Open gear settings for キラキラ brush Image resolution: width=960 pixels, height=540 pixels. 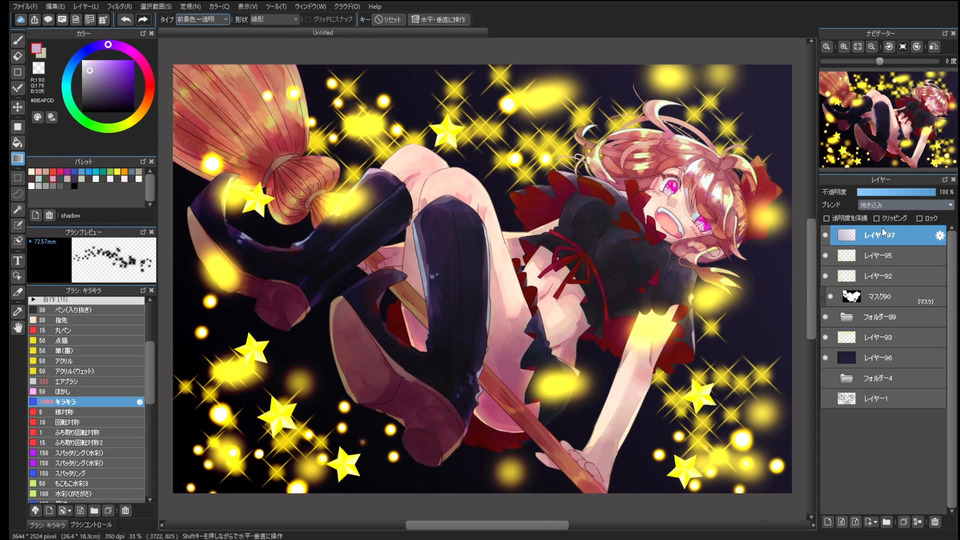pyautogui.click(x=140, y=402)
